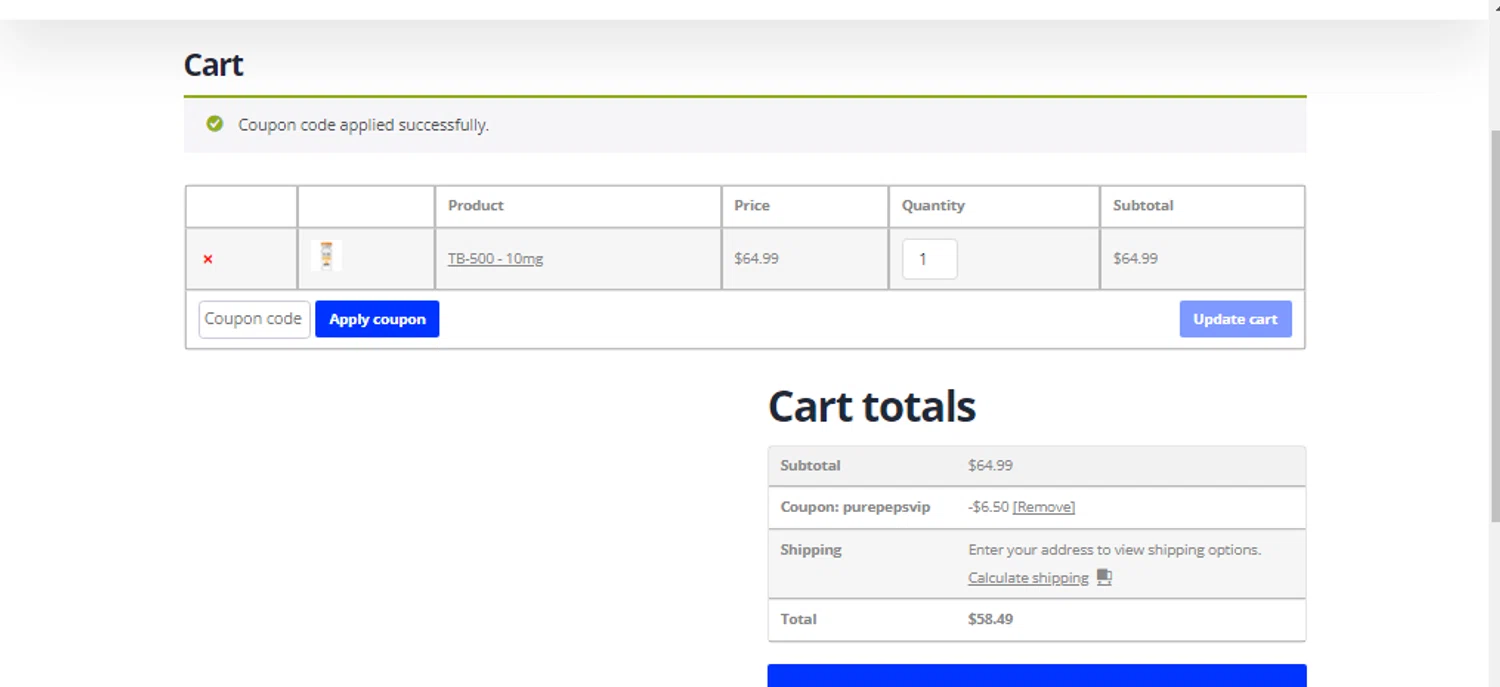1500x687 pixels.
Task: Click the Price column header
Action: point(805,206)
